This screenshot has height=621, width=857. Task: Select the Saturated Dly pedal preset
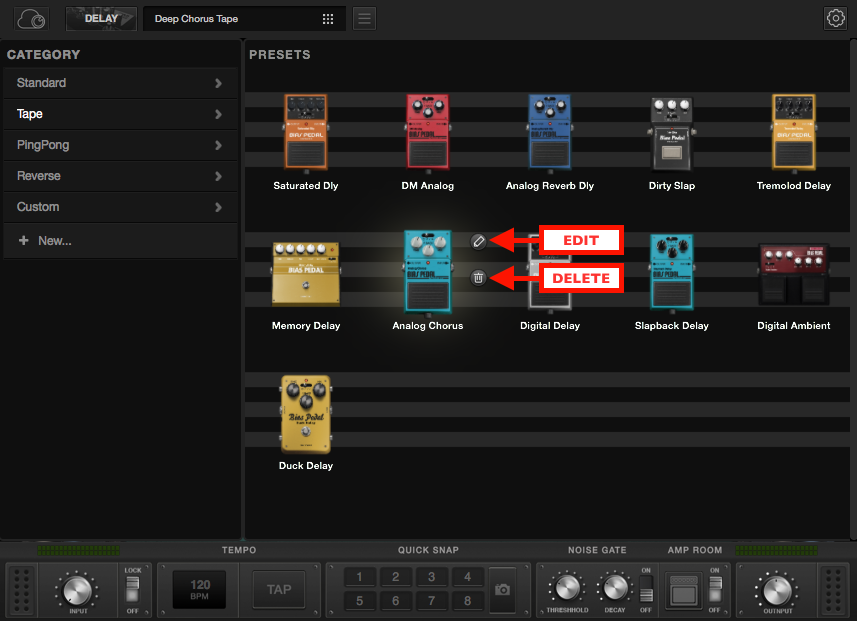point(306,132)
